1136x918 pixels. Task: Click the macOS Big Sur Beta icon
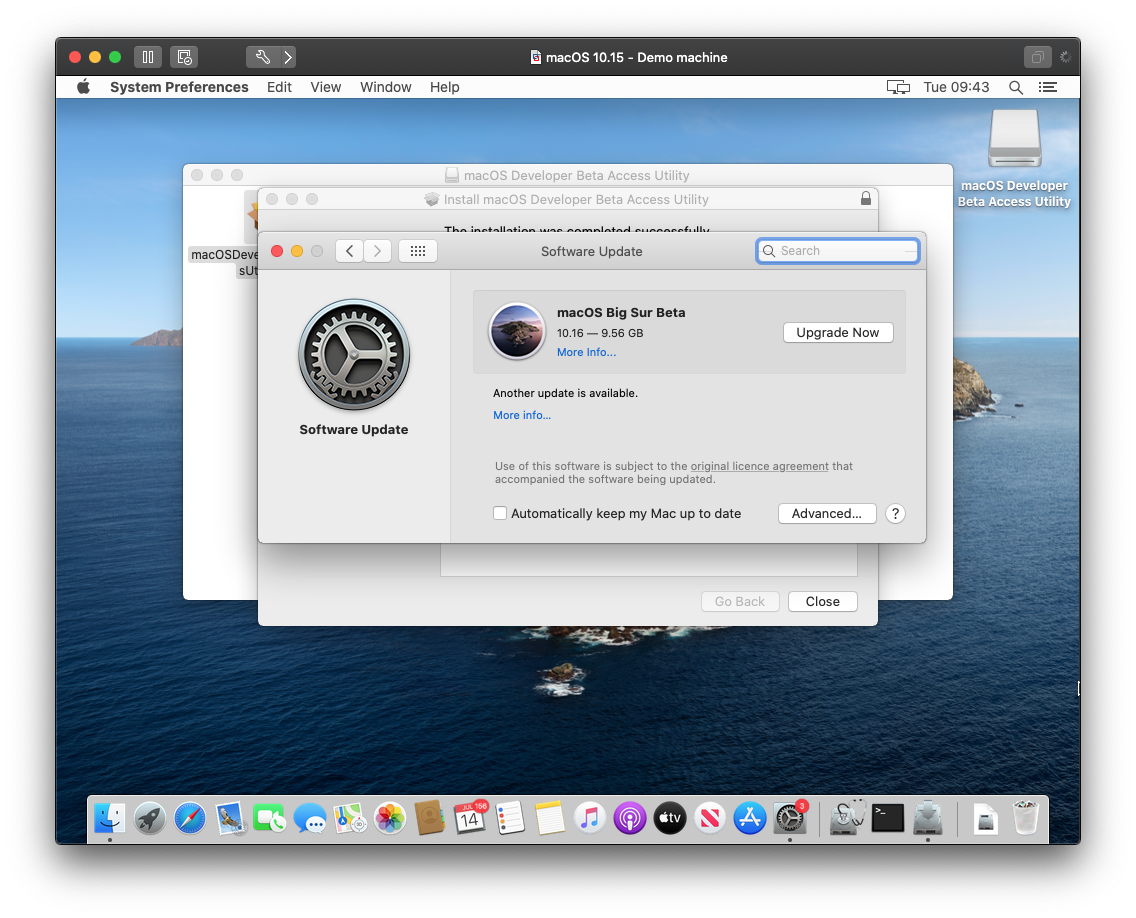coord(517,331)
